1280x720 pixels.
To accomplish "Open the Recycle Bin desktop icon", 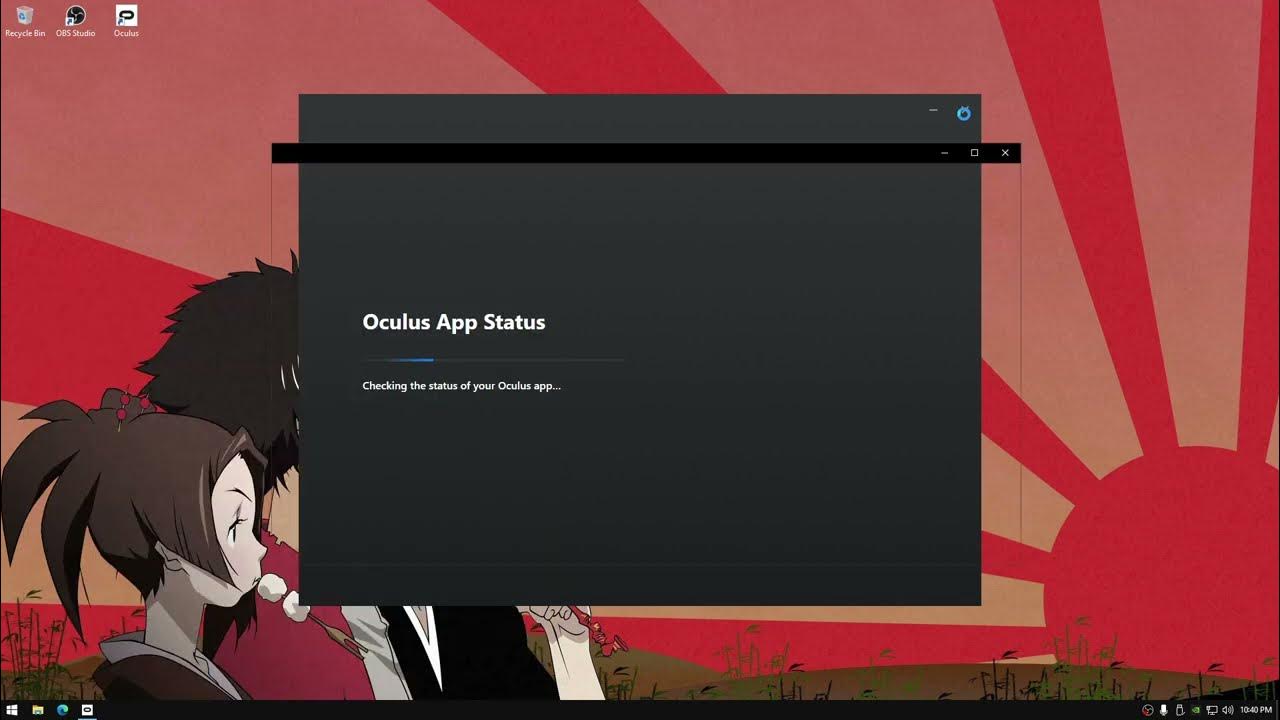I will 25,21.
